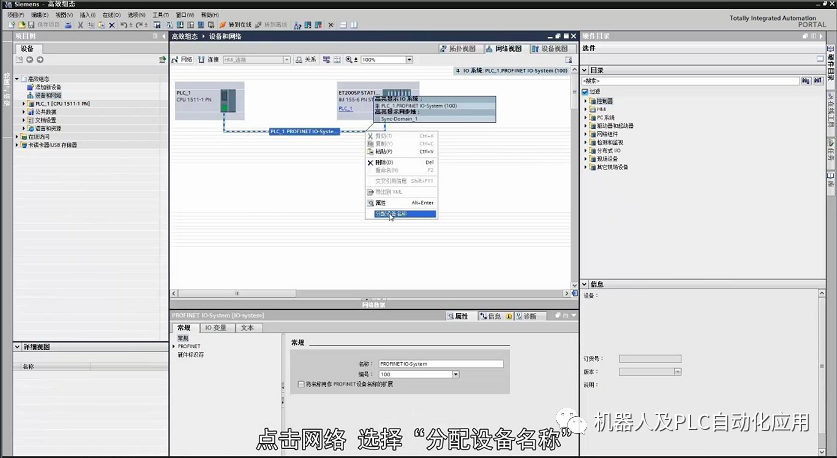The height and width of the screenshot is (458, 837).
Task: Open the zoom level 100% dropdown
Action: pyautogui.click(x=409, y=60)
